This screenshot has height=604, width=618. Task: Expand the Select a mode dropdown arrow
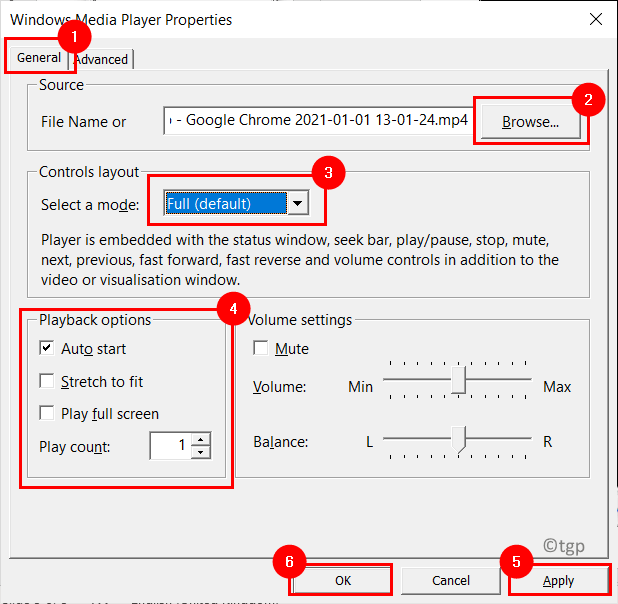click(x=297, y=204)
